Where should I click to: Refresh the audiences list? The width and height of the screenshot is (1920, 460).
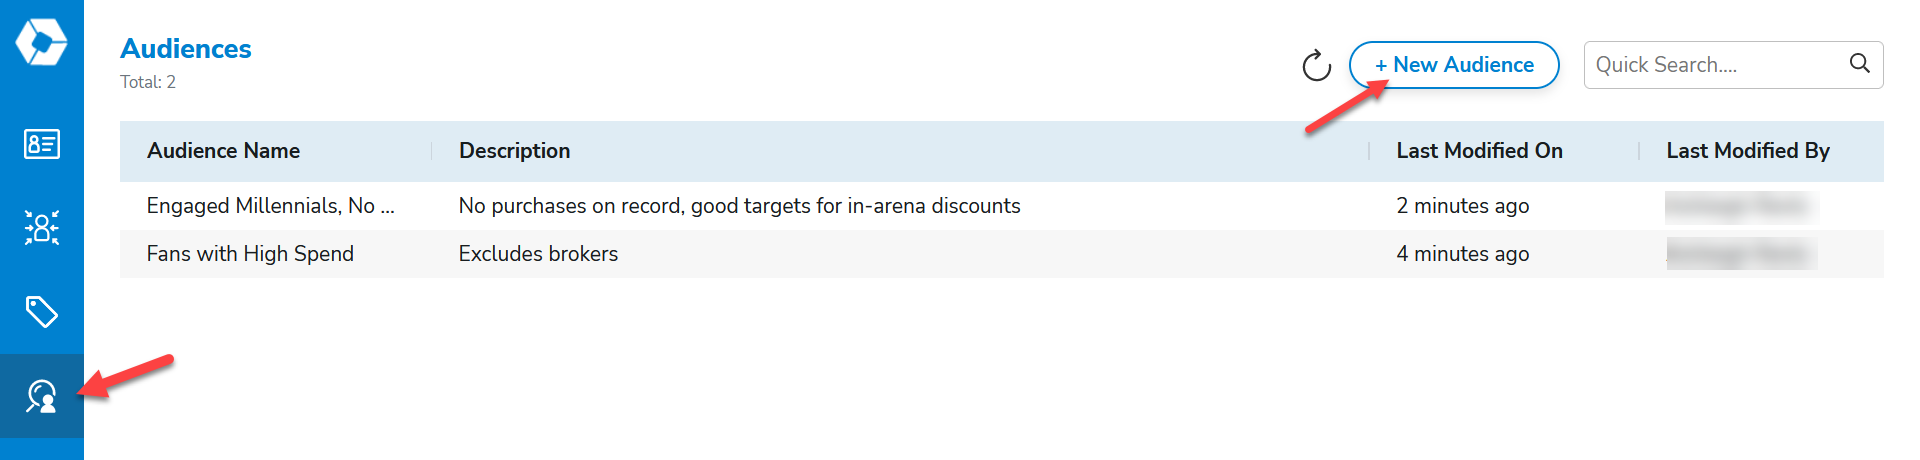click(1316, 65)
